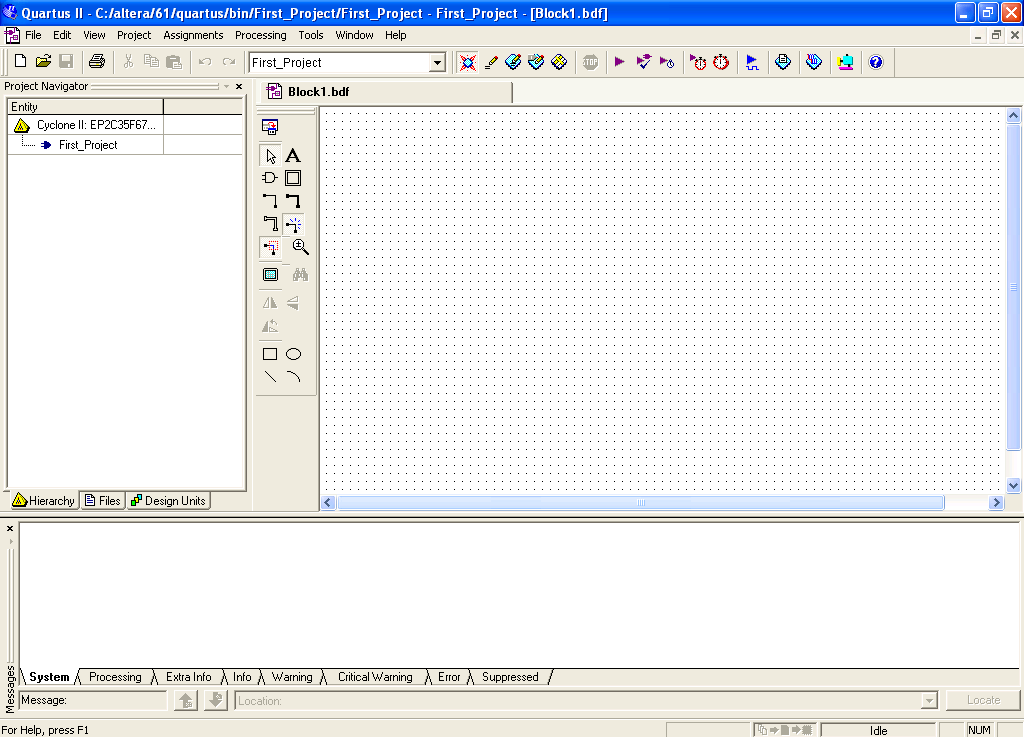This screenshot has height=737, width=1024.
Task: Click the Locate button
Action: (x=983, y=700)
